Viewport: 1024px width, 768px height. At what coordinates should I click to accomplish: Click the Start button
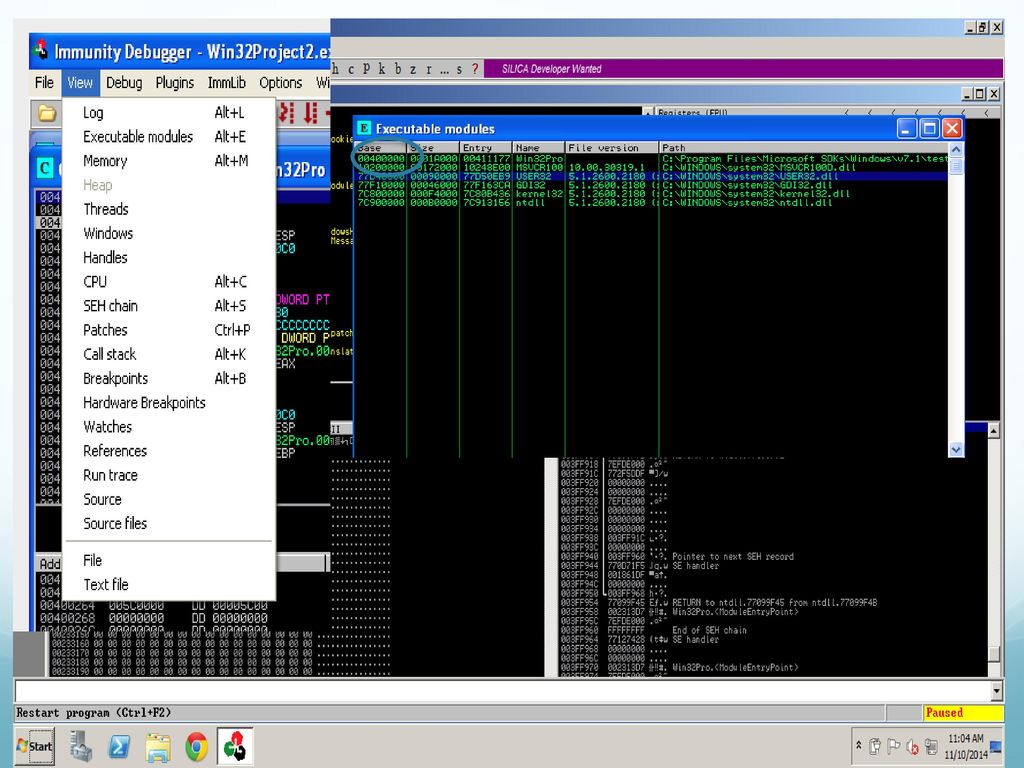pos(35,746)
